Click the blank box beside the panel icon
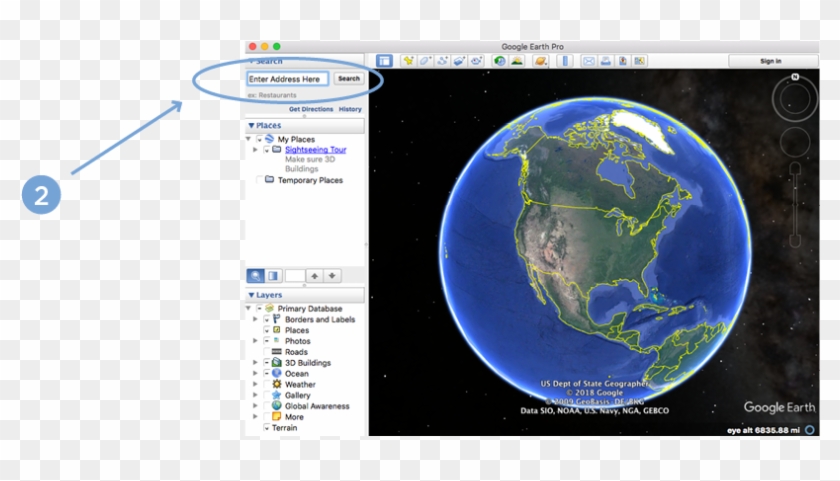This screenshot has height=481, width=840. pos(295,276)
